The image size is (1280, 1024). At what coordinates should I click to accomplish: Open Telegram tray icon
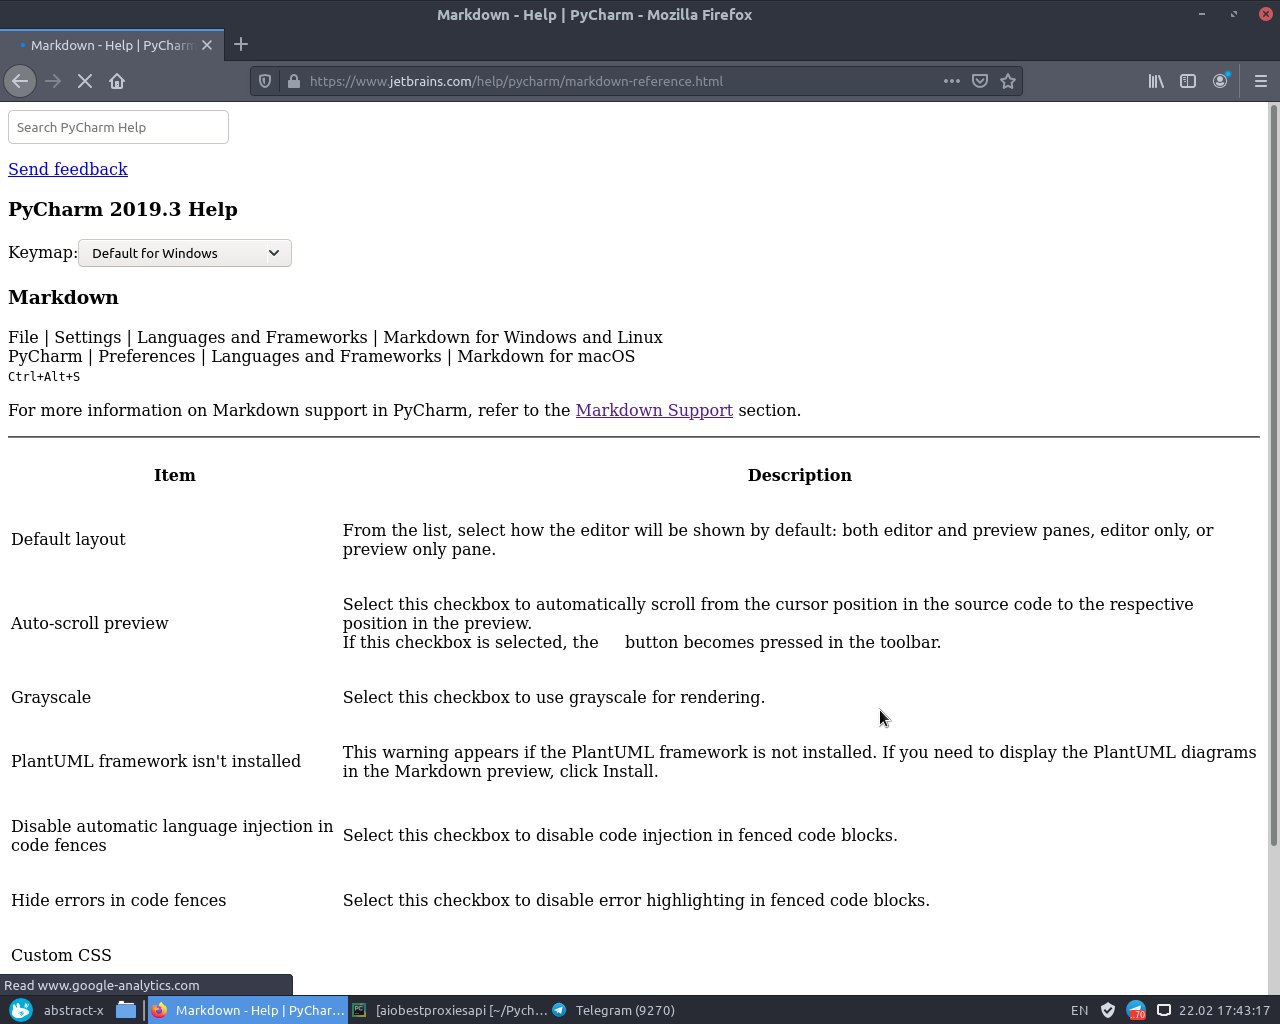click(x=1135, y=1010)
